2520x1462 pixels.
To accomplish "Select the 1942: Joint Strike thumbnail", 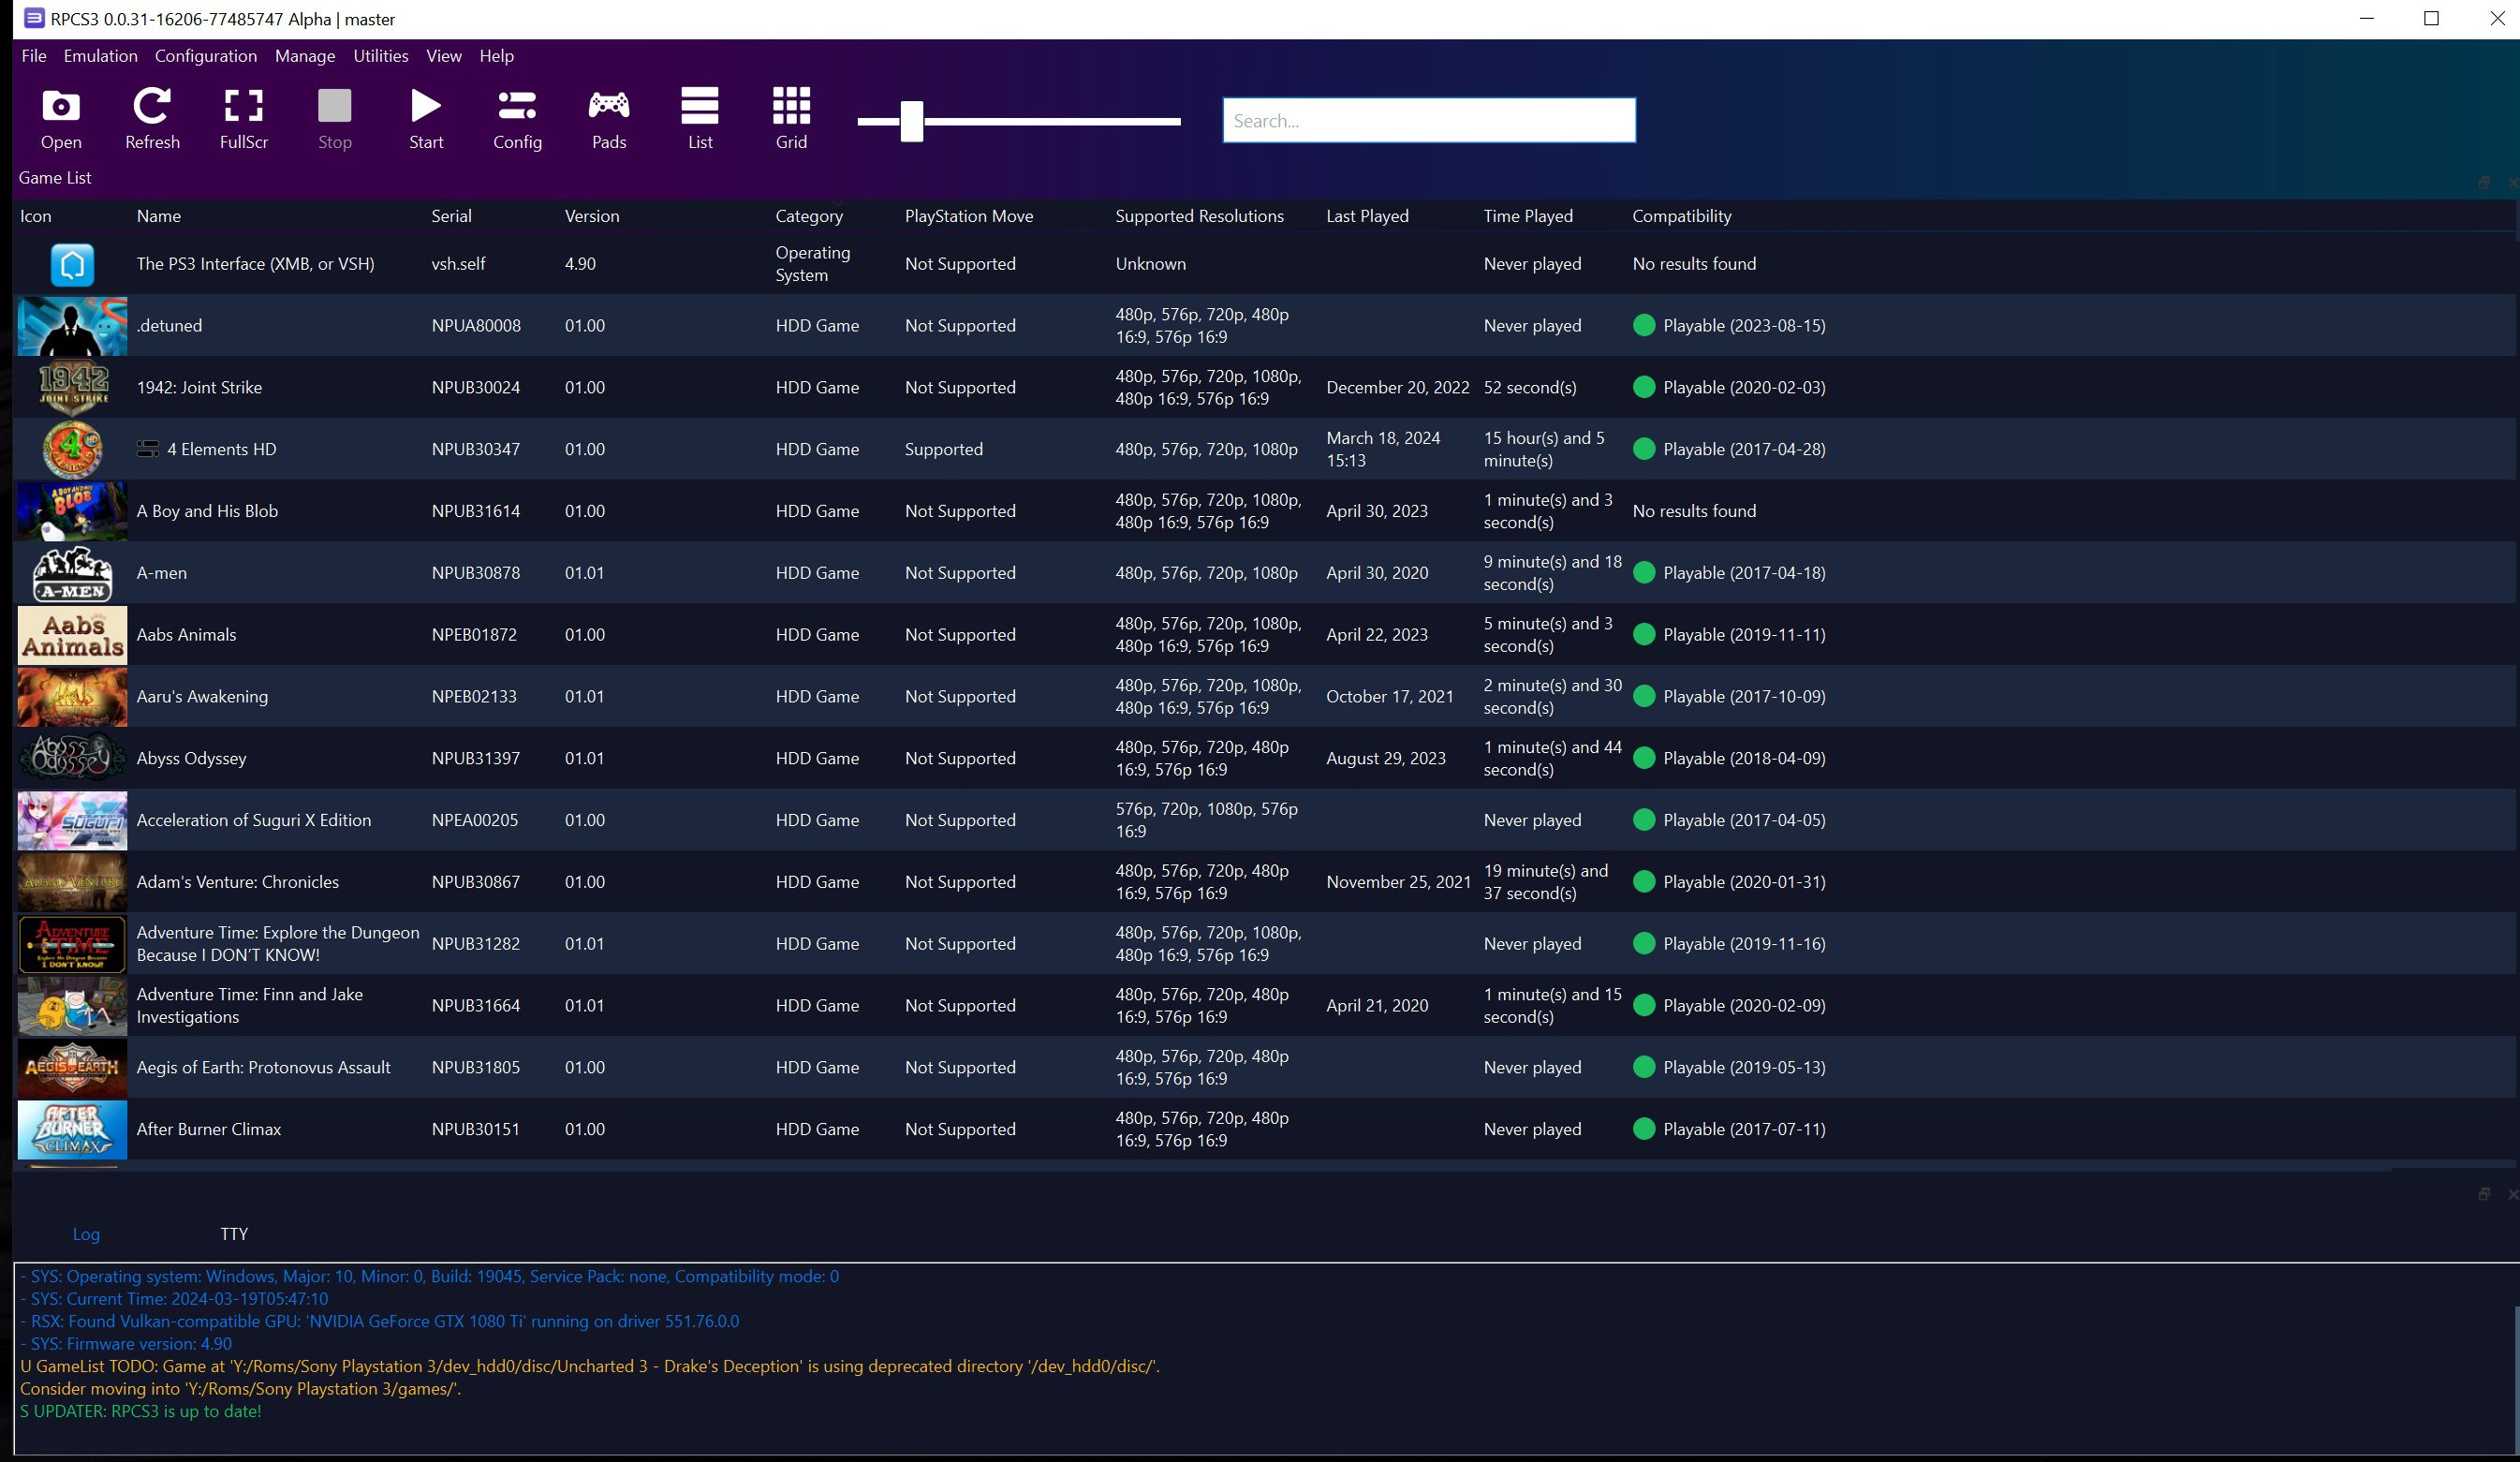I will coord(72,388).
